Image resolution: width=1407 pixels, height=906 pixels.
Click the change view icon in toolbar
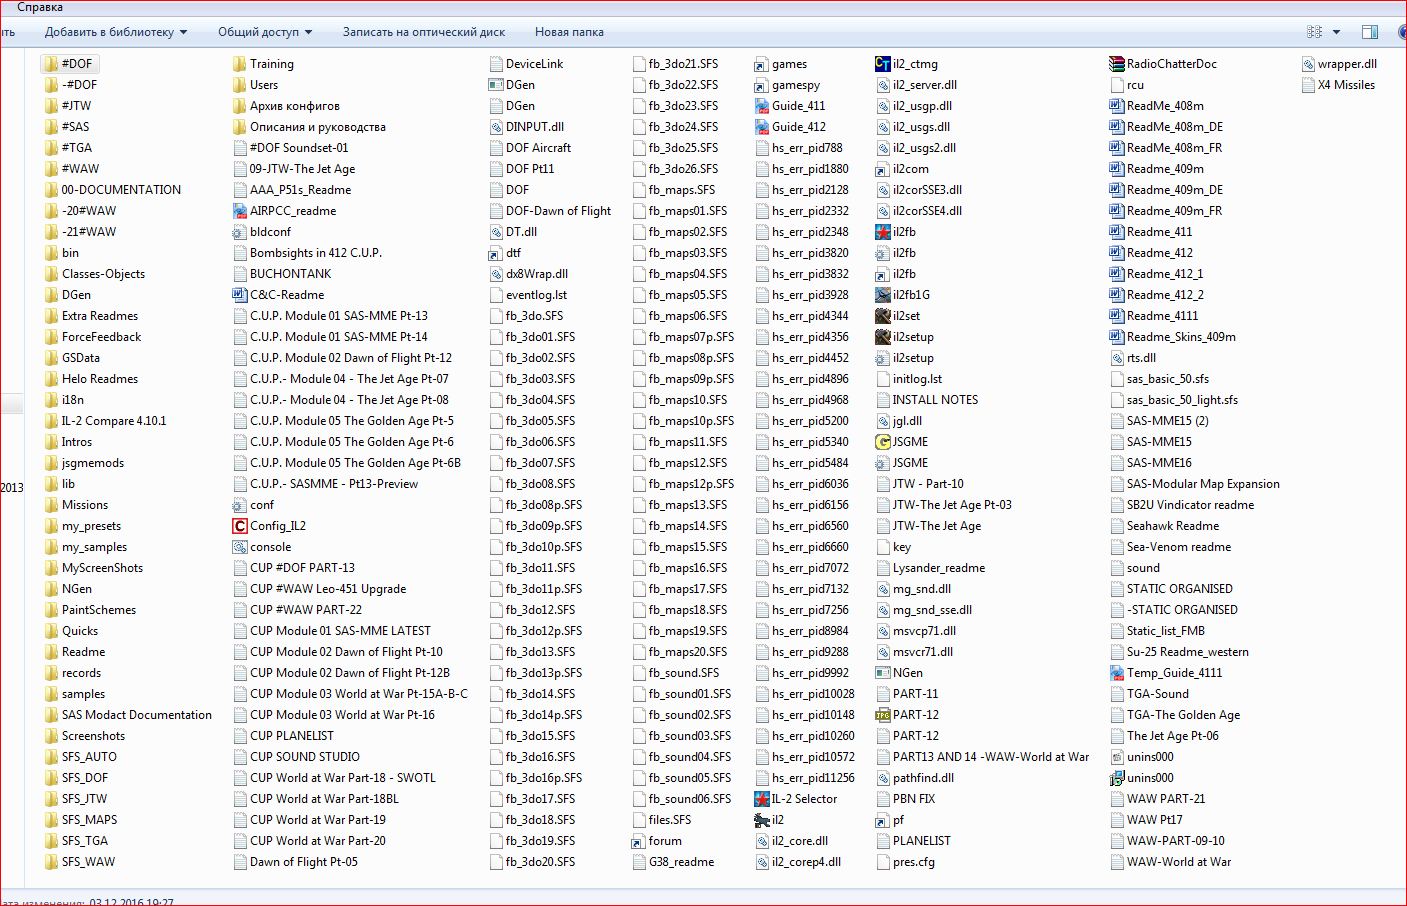(1314, 32)
